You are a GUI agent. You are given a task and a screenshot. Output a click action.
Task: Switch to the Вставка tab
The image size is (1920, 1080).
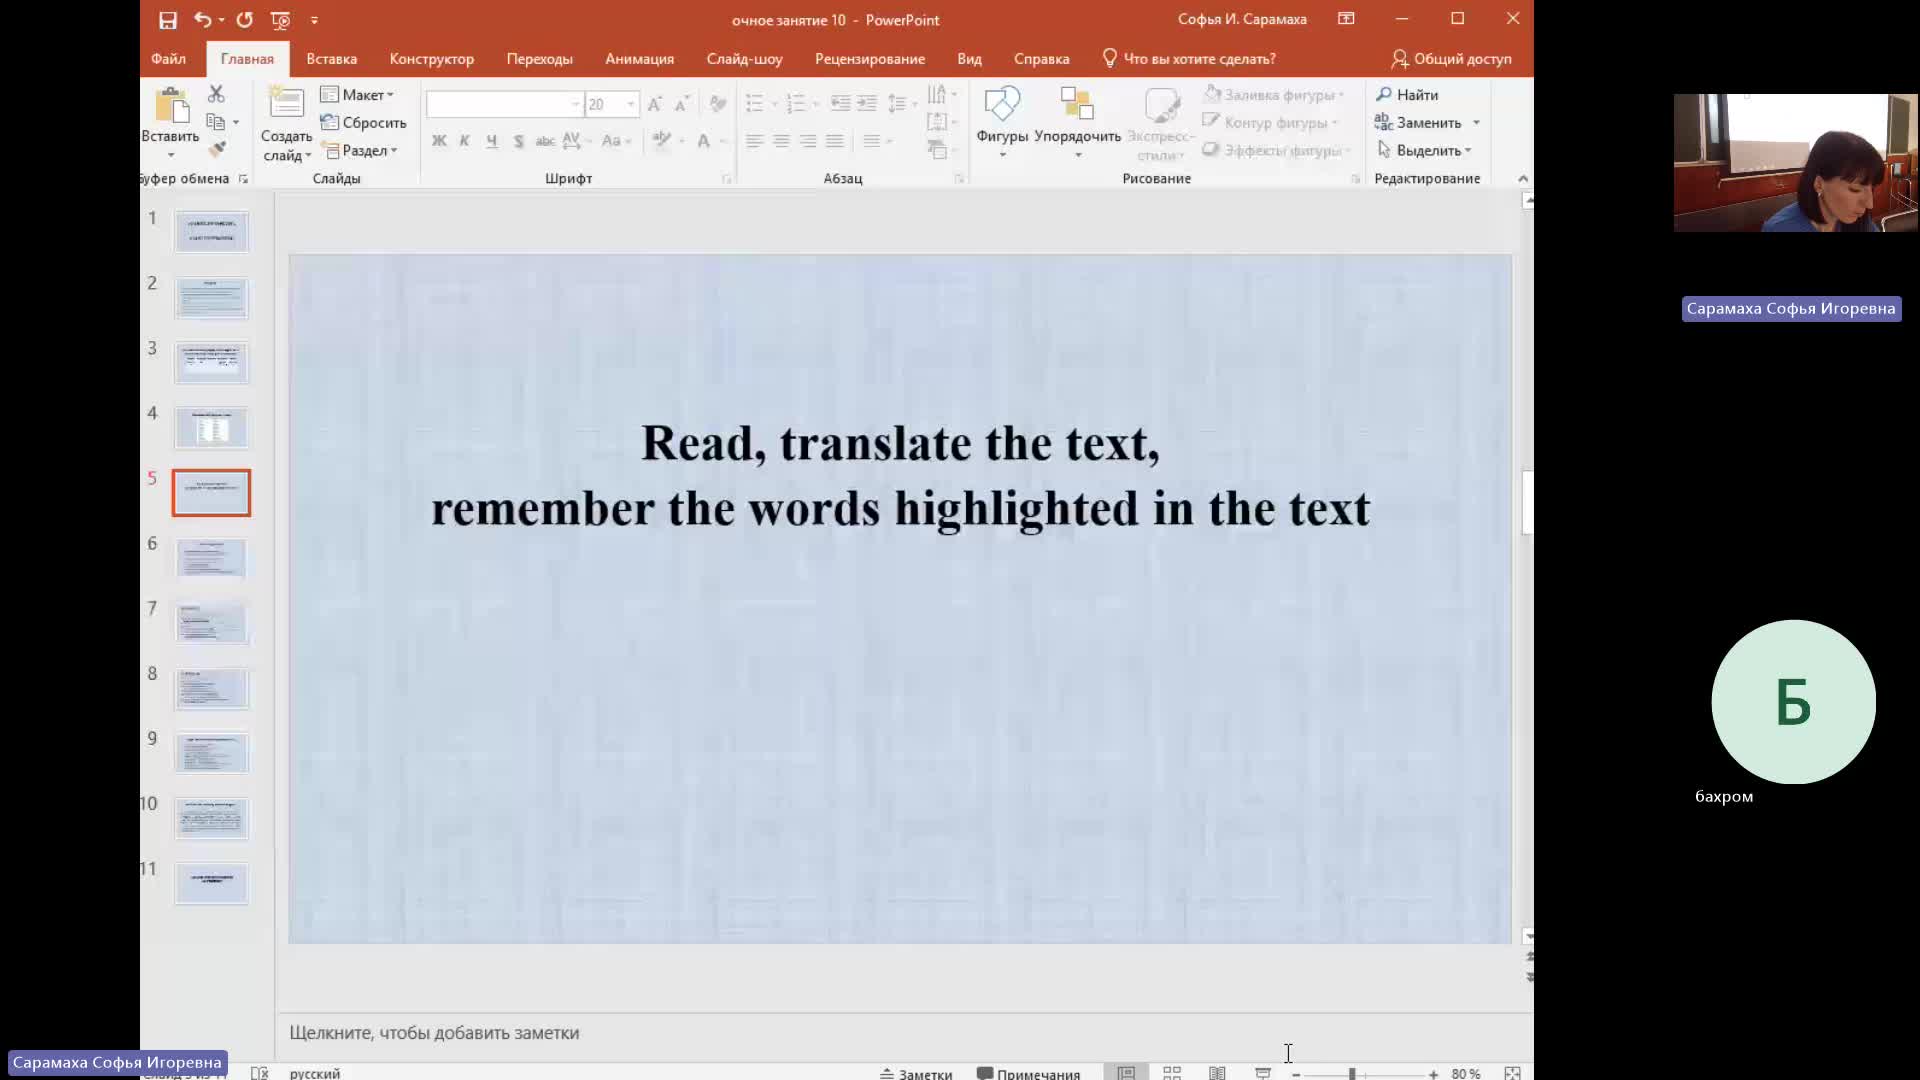[x=331, y=59]
